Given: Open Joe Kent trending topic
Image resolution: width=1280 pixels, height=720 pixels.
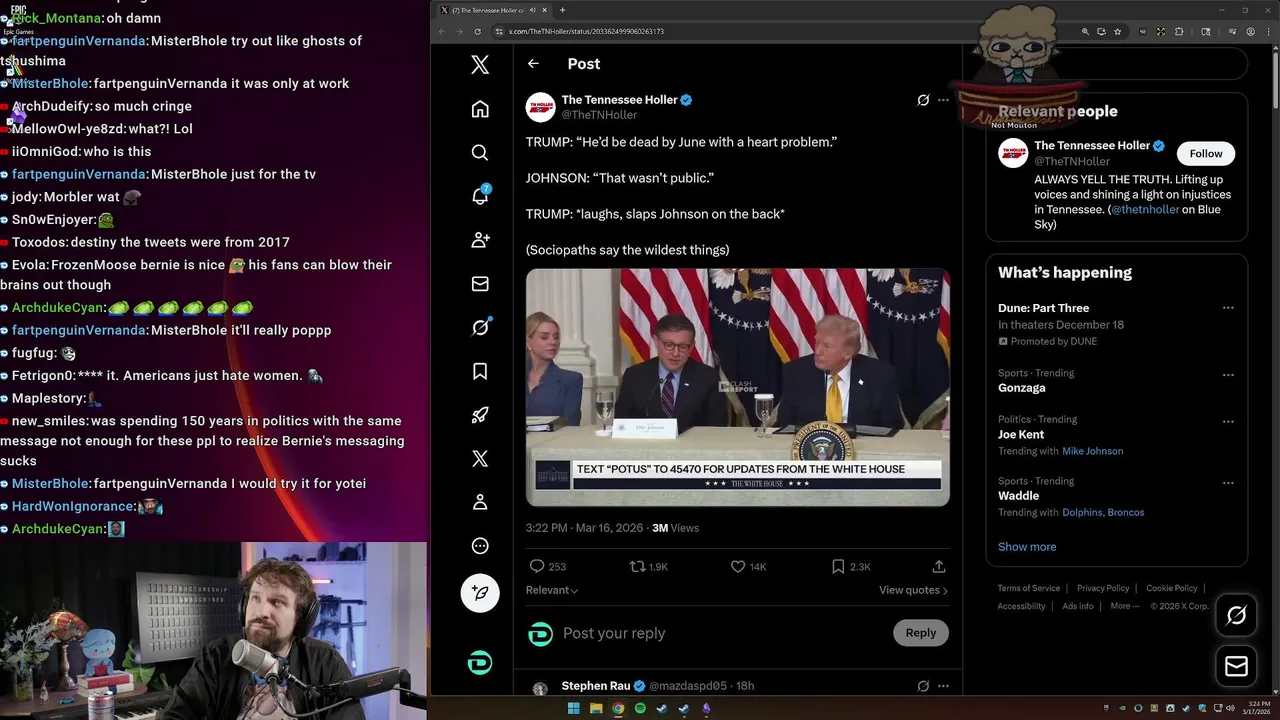Looking at the screenshot, I should tap(1021, 435).
